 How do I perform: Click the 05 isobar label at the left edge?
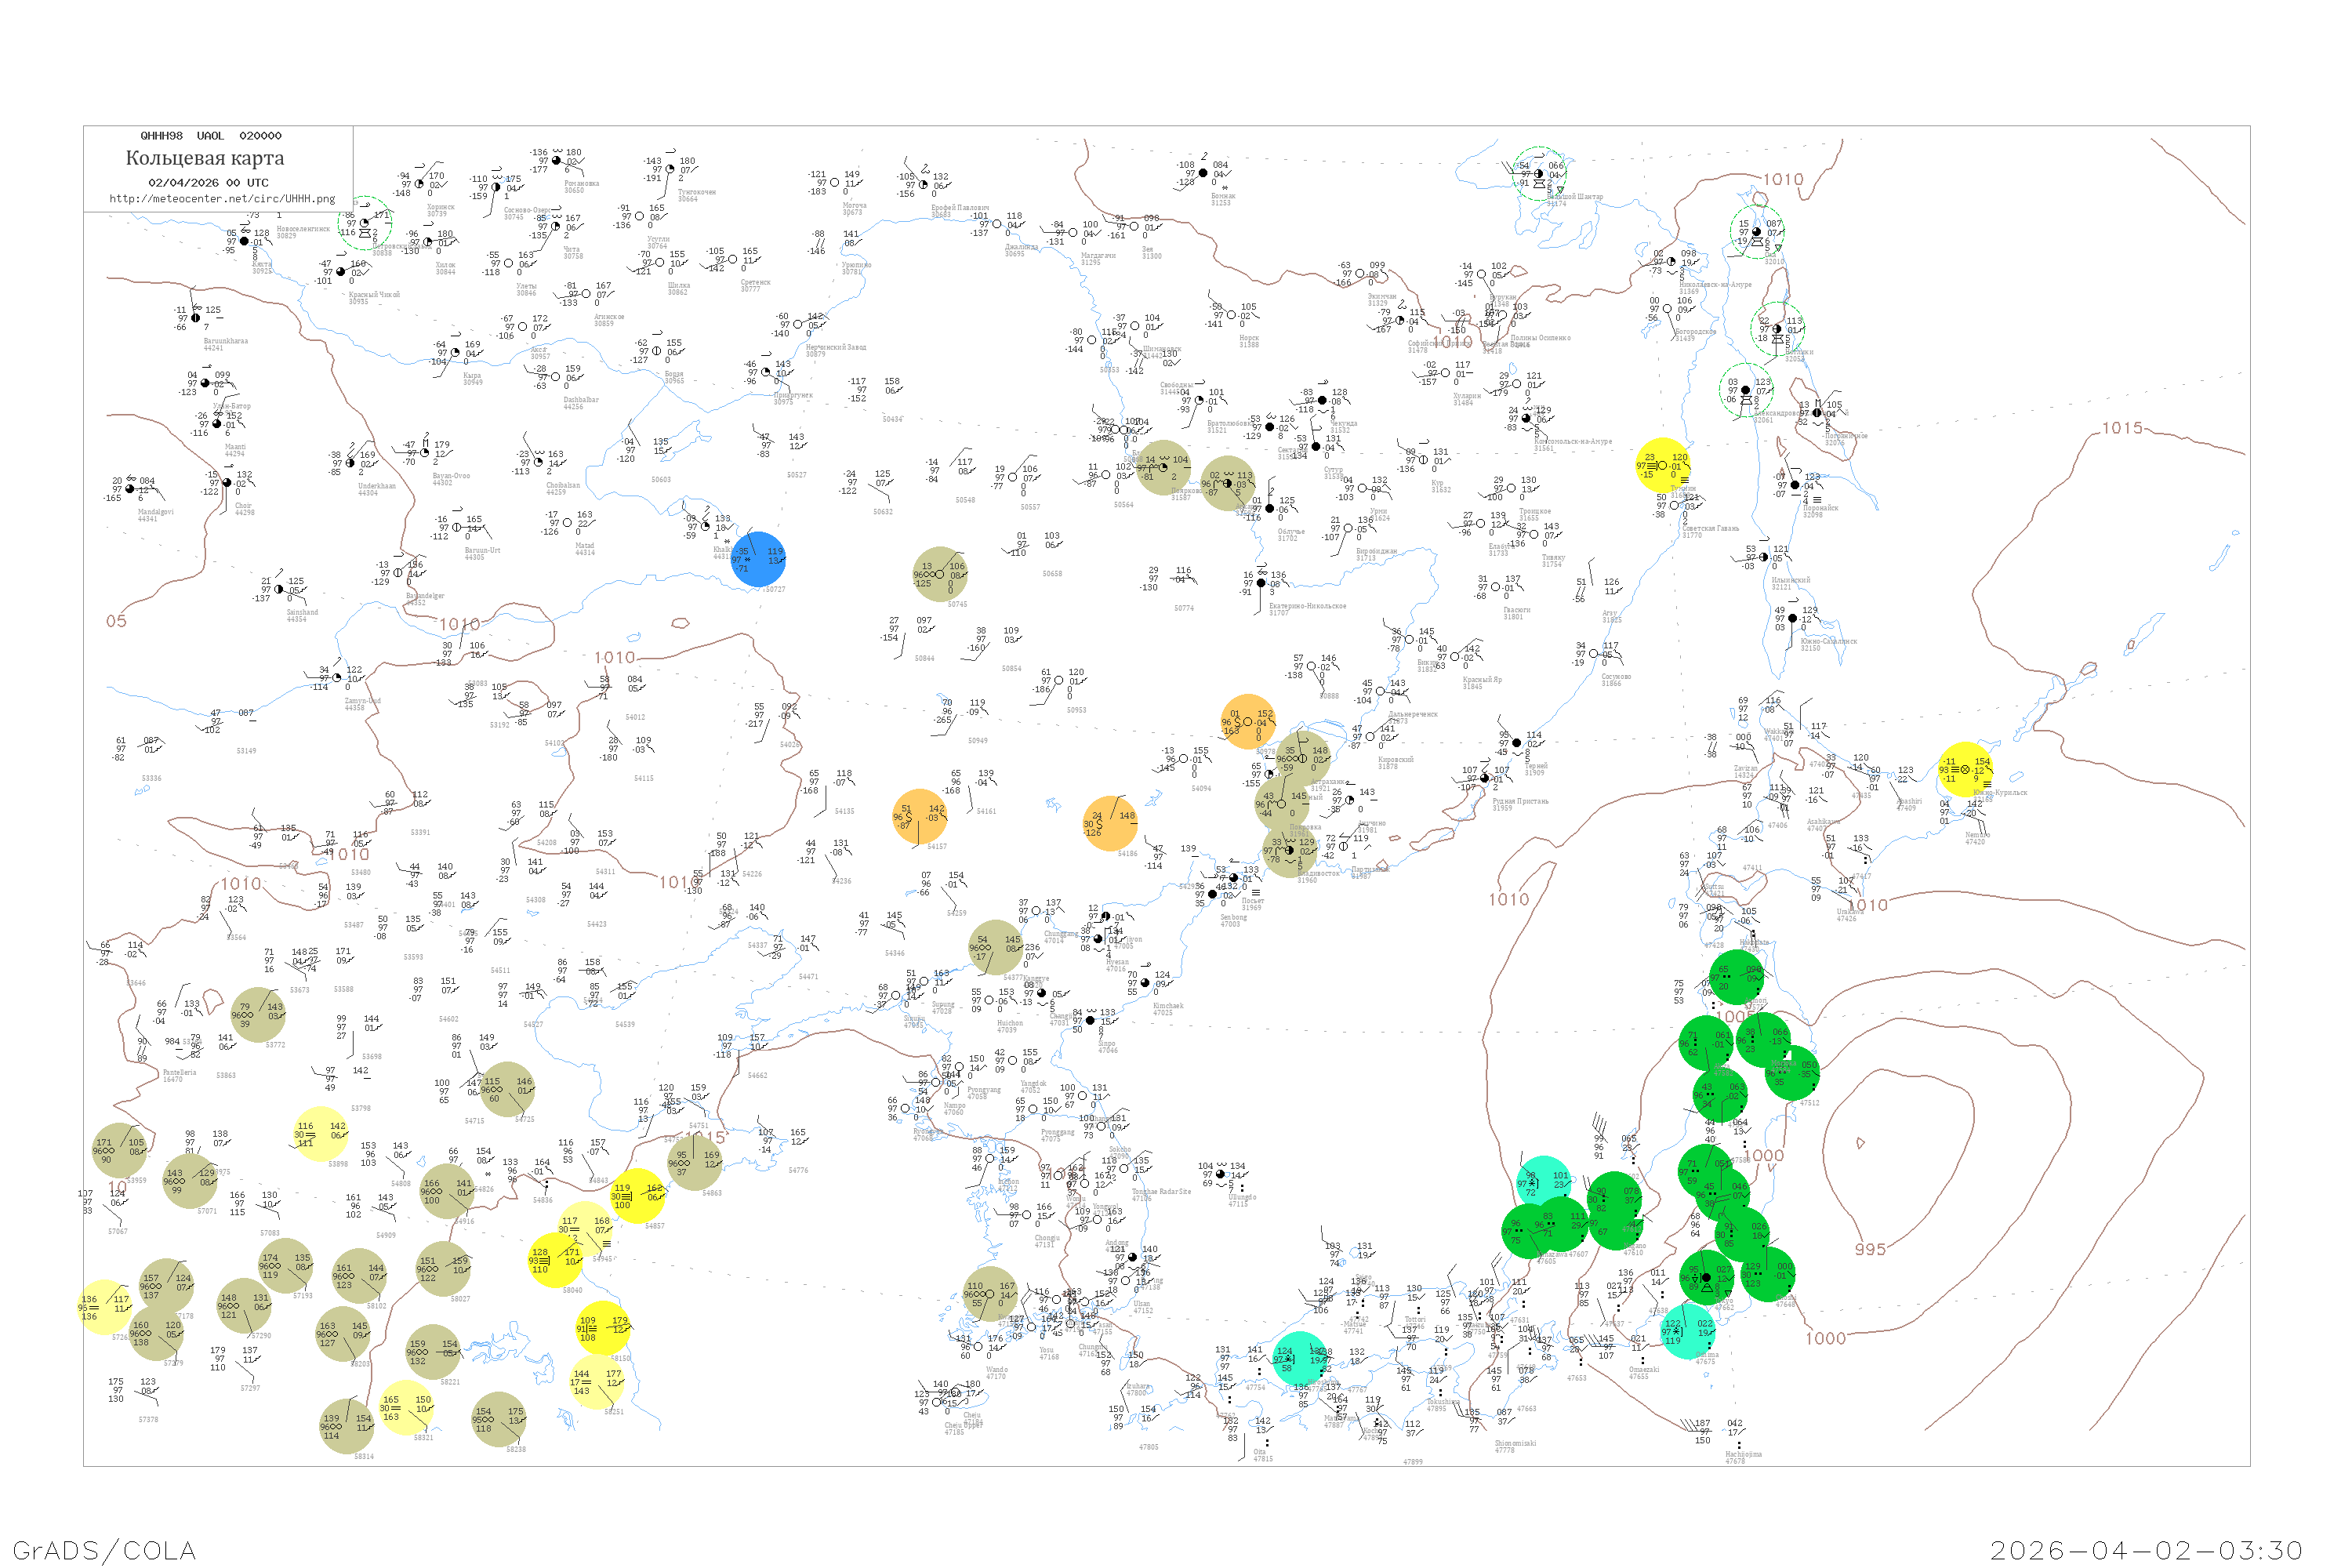pos(117,621)
